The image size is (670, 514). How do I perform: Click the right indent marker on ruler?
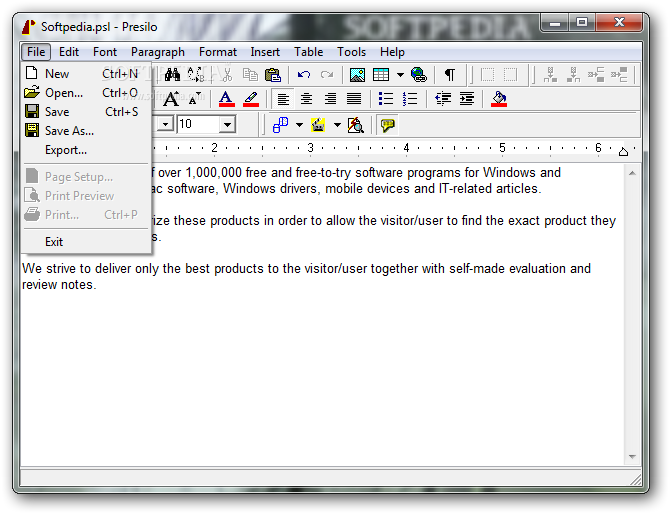pyautogui.click(x=623, y=151)
